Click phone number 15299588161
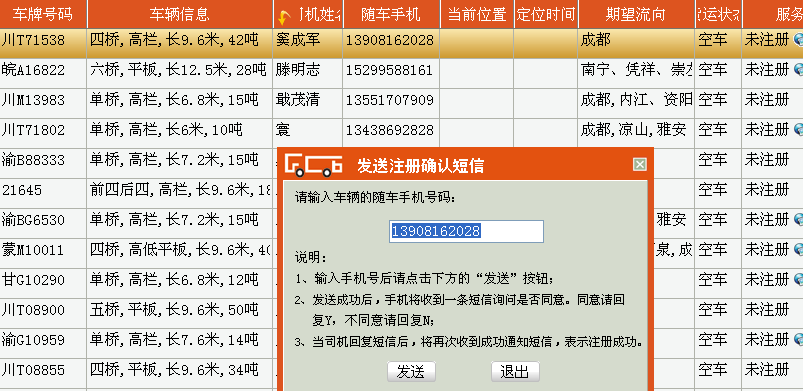 (390, 70)
